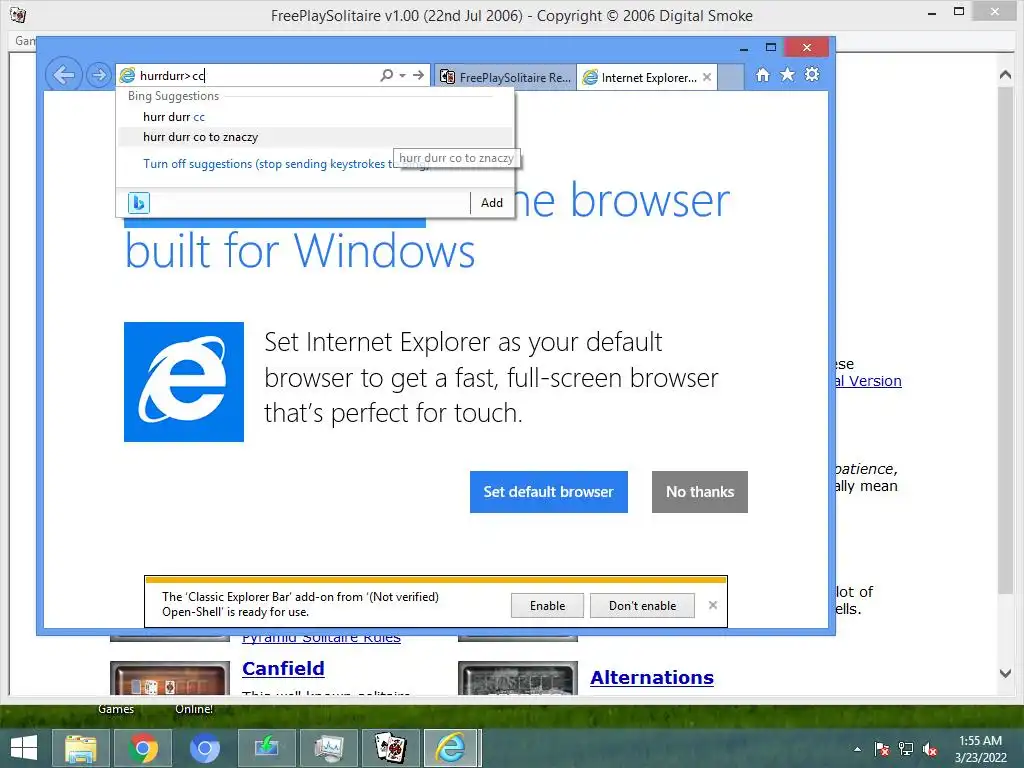
Task: Dismiss the add-on notification bar
Action: click(712, 605)
